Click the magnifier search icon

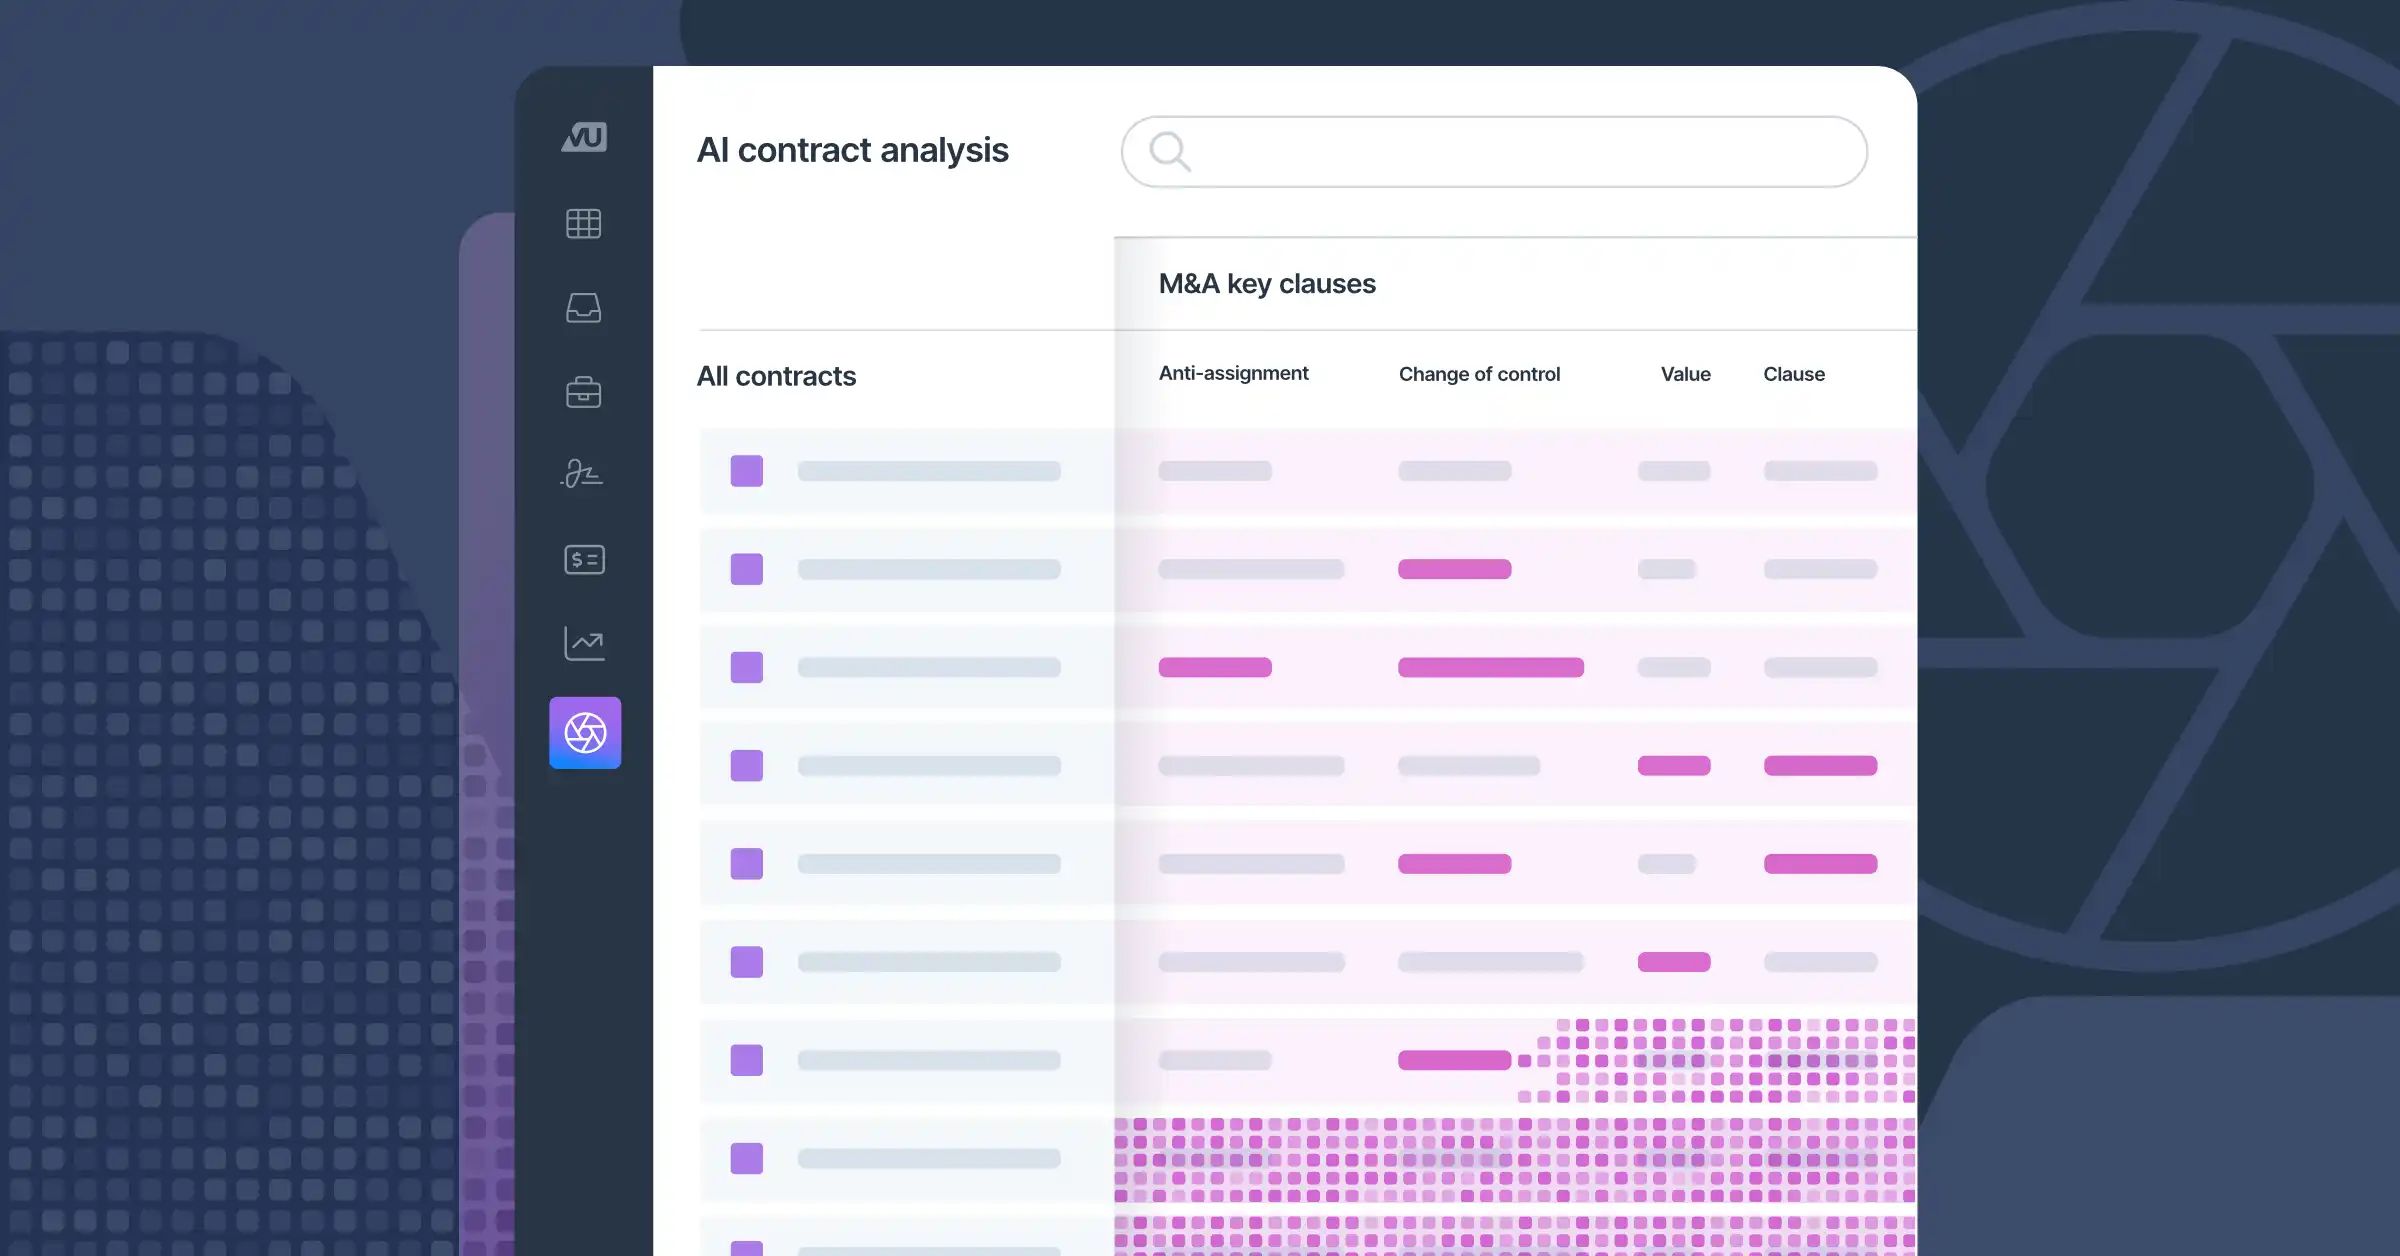tap(1169, 152)
